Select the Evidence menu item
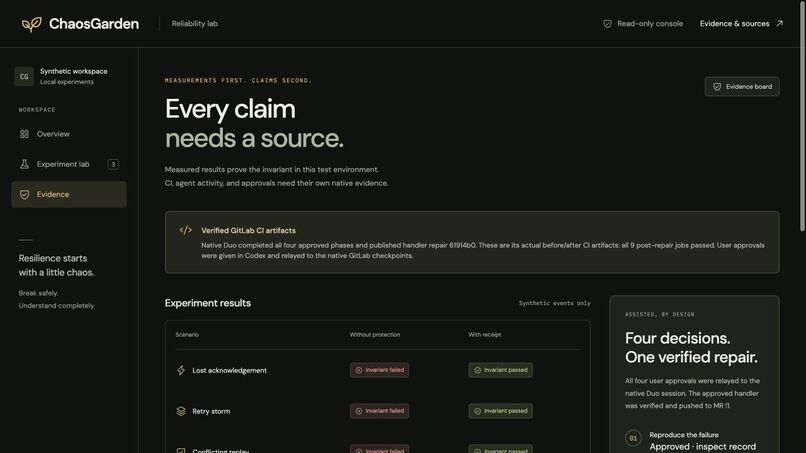Image resolution: width=806 pixels, height=453 pixels. pos(69,194)
